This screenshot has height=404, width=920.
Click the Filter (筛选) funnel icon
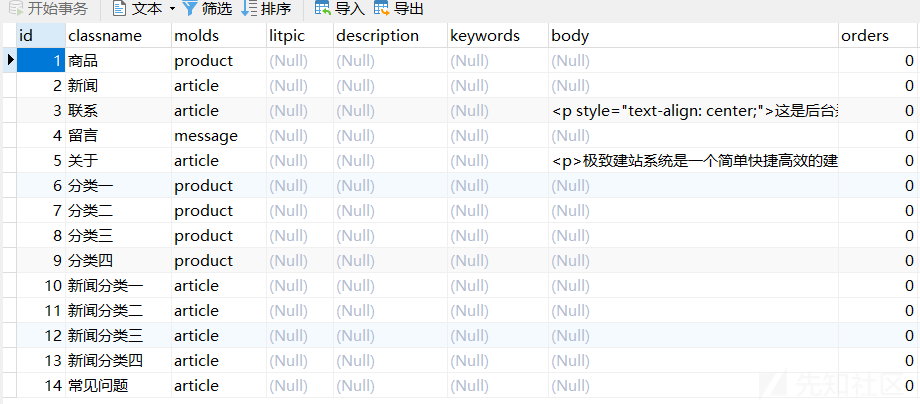tap(189, 9)
